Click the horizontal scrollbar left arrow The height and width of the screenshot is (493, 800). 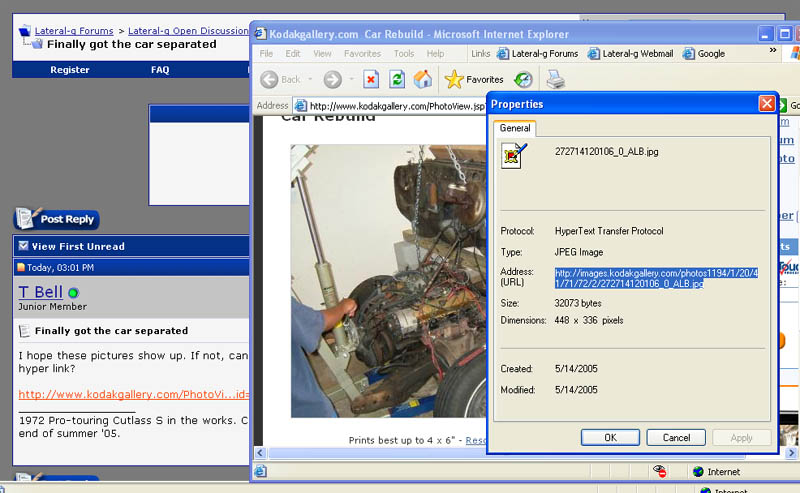[x=260, y=453]
